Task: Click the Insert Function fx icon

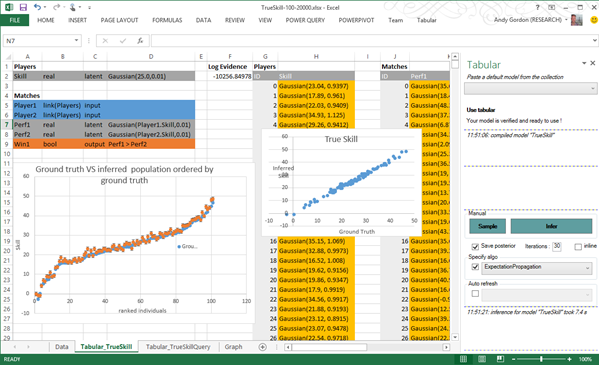Action: click(x=140, y=41)
